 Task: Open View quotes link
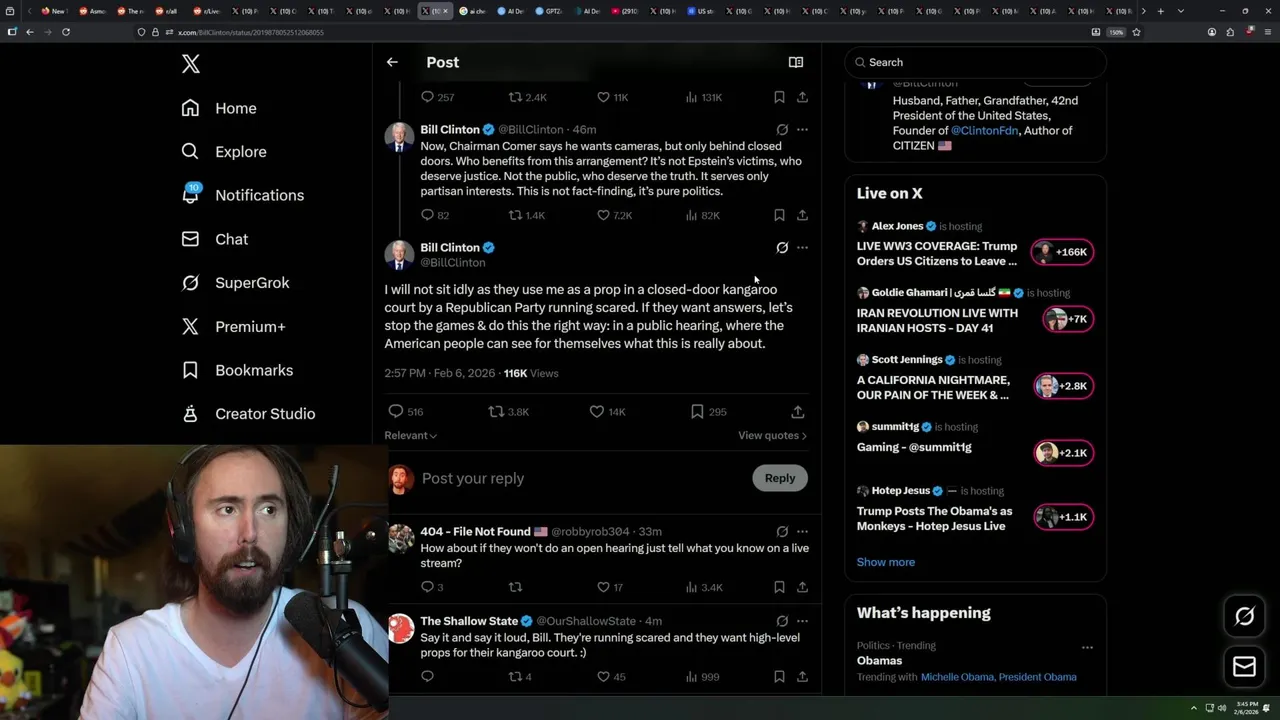773,435
